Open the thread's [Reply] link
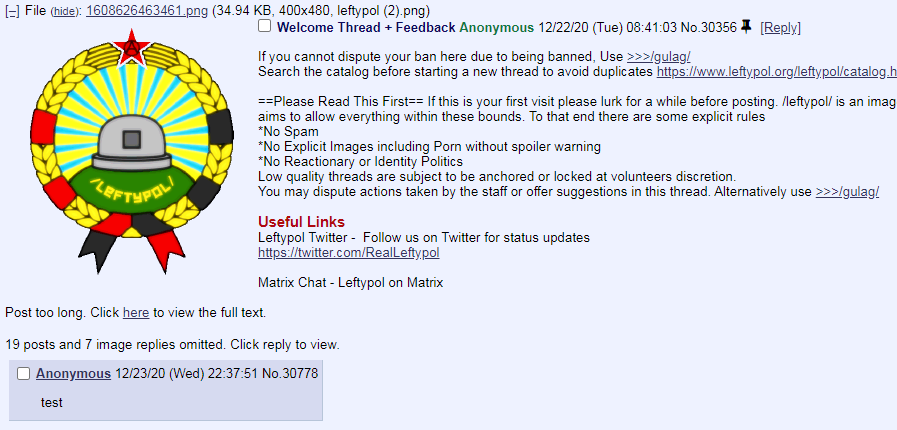897x430 pixels. 780,27
